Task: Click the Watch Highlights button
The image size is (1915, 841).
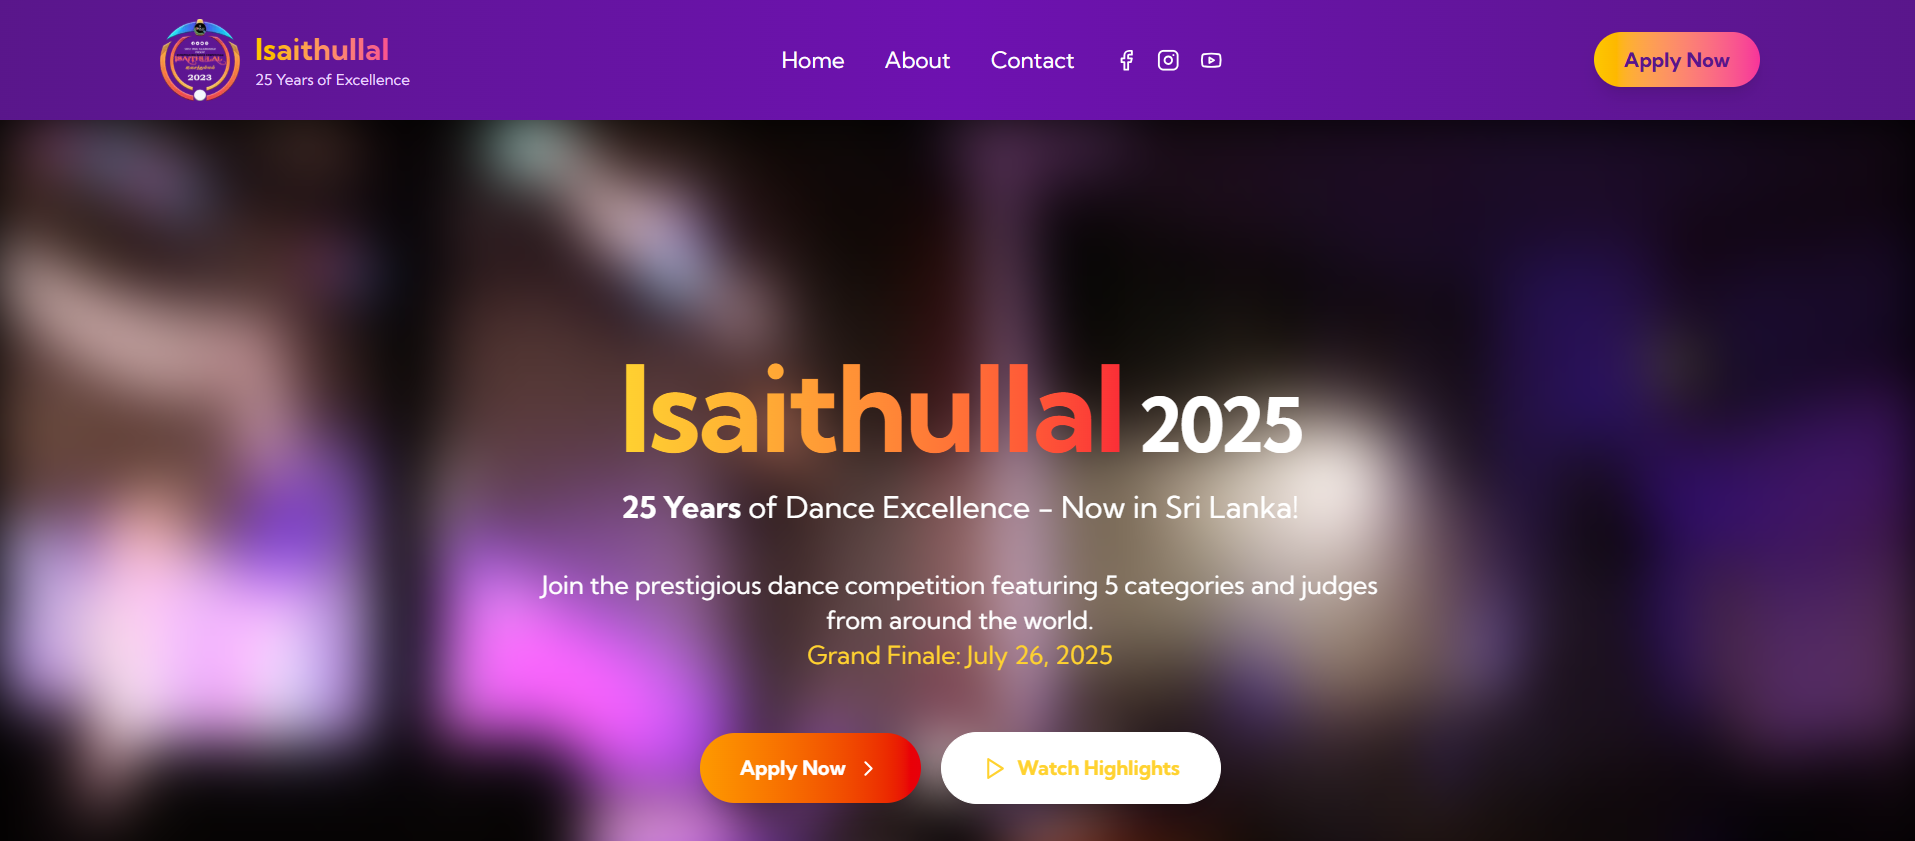Action: (x=1081, y=768)
